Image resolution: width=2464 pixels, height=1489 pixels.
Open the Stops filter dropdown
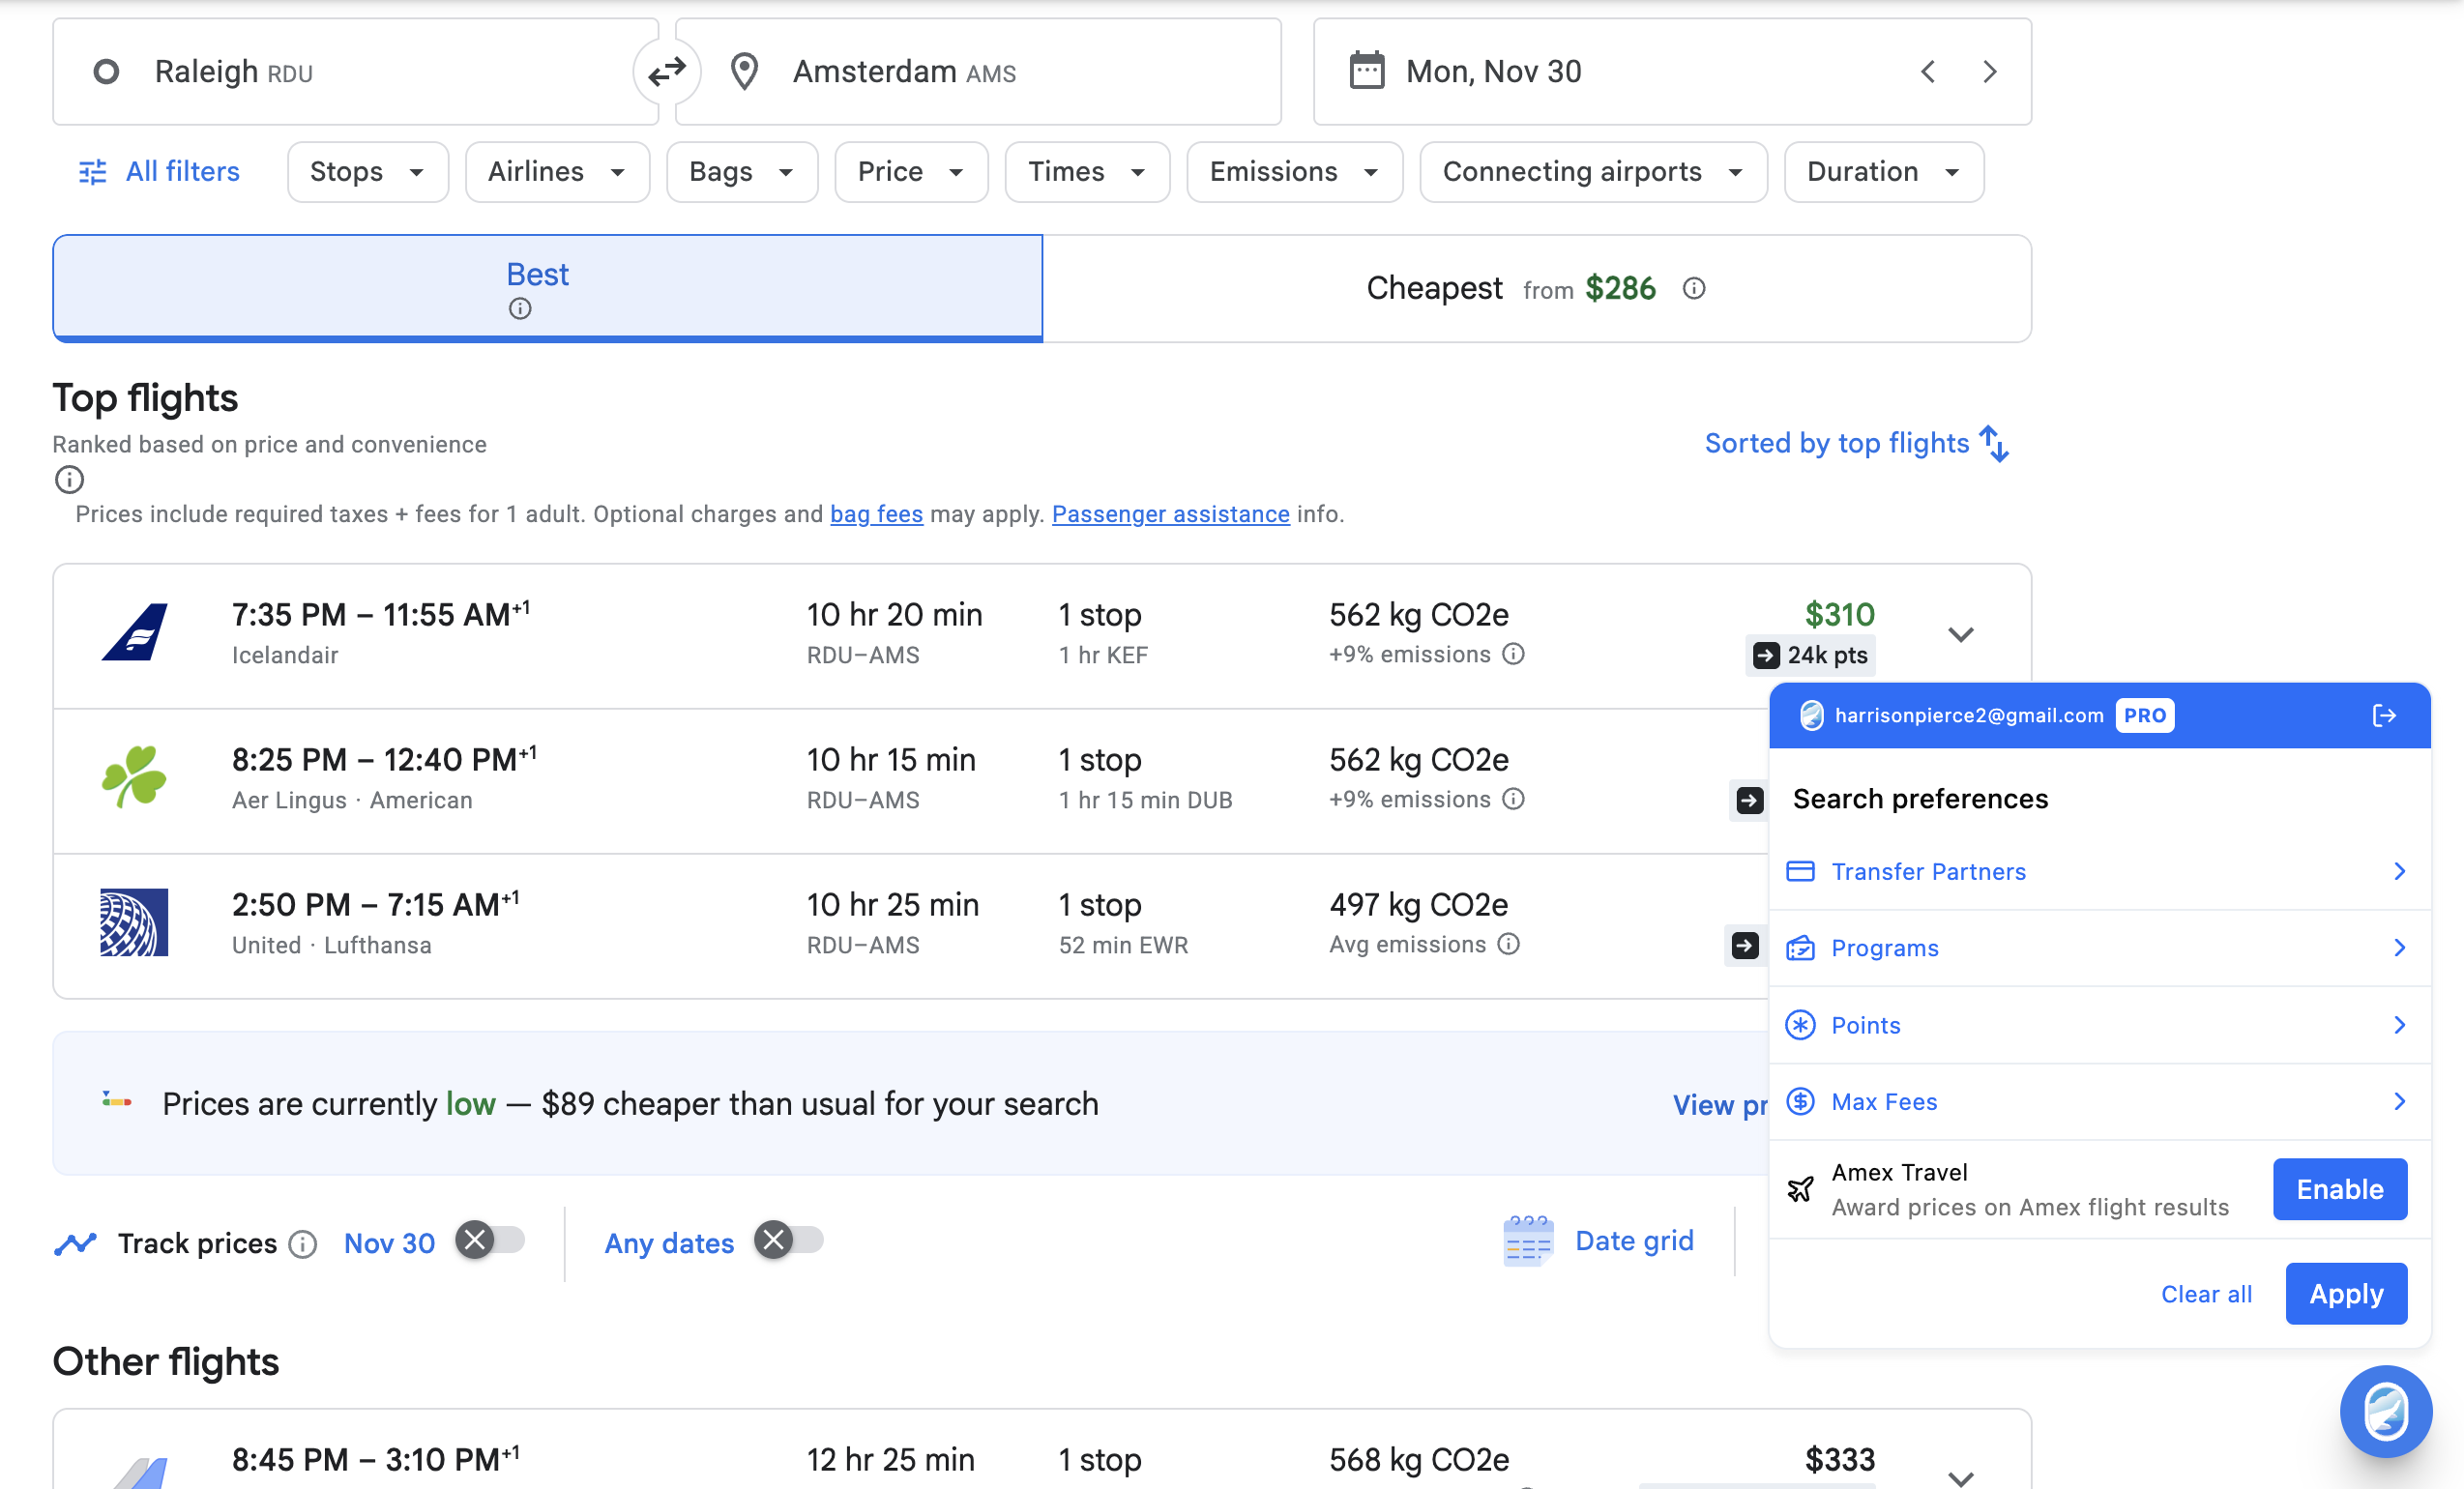[x=367, y=172]
